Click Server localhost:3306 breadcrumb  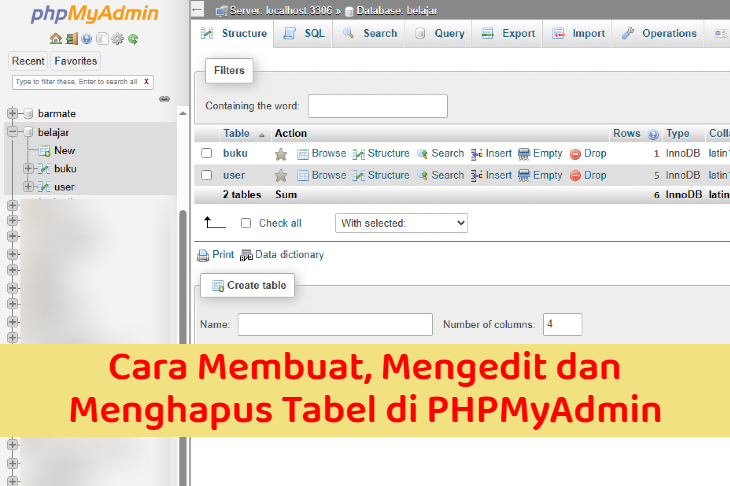275,10
